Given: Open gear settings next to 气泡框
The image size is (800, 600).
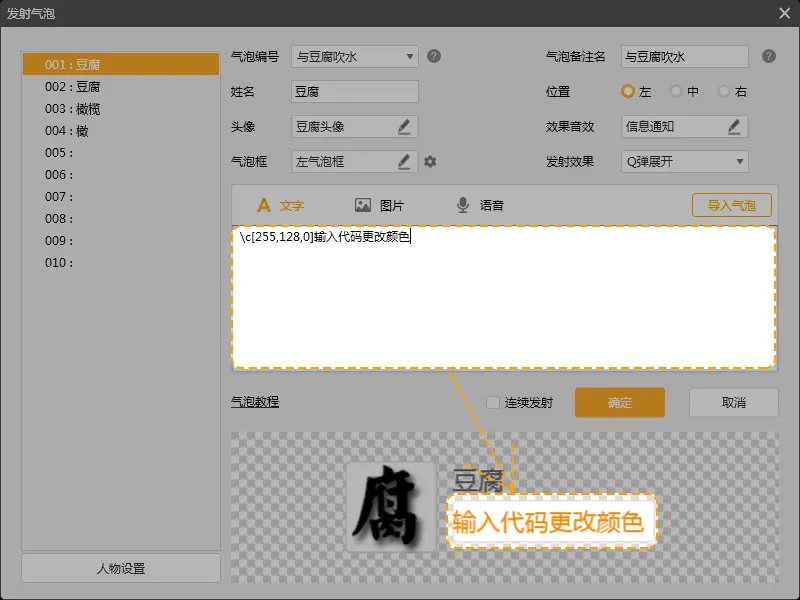Looking at the screenshot, I should 430,161.
